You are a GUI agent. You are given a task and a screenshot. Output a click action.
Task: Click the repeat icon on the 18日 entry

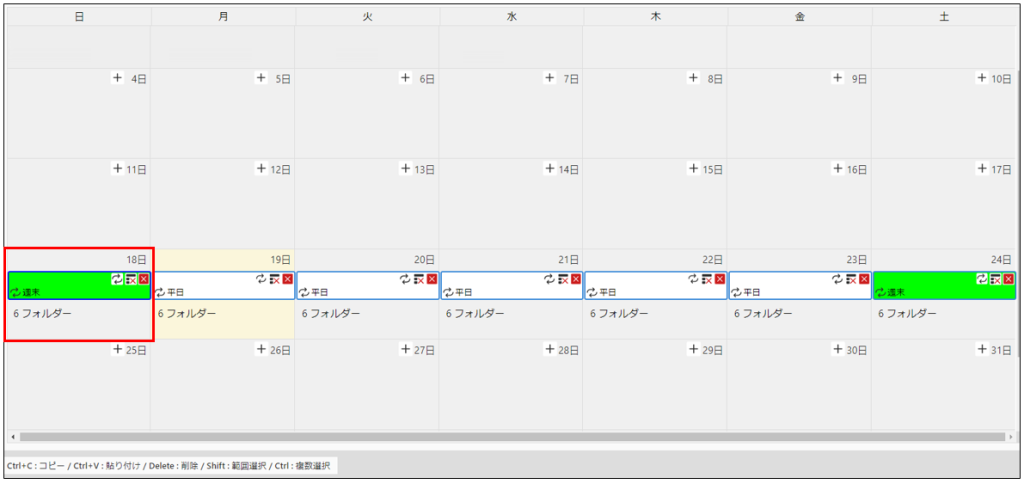click(x=117, y=279)
